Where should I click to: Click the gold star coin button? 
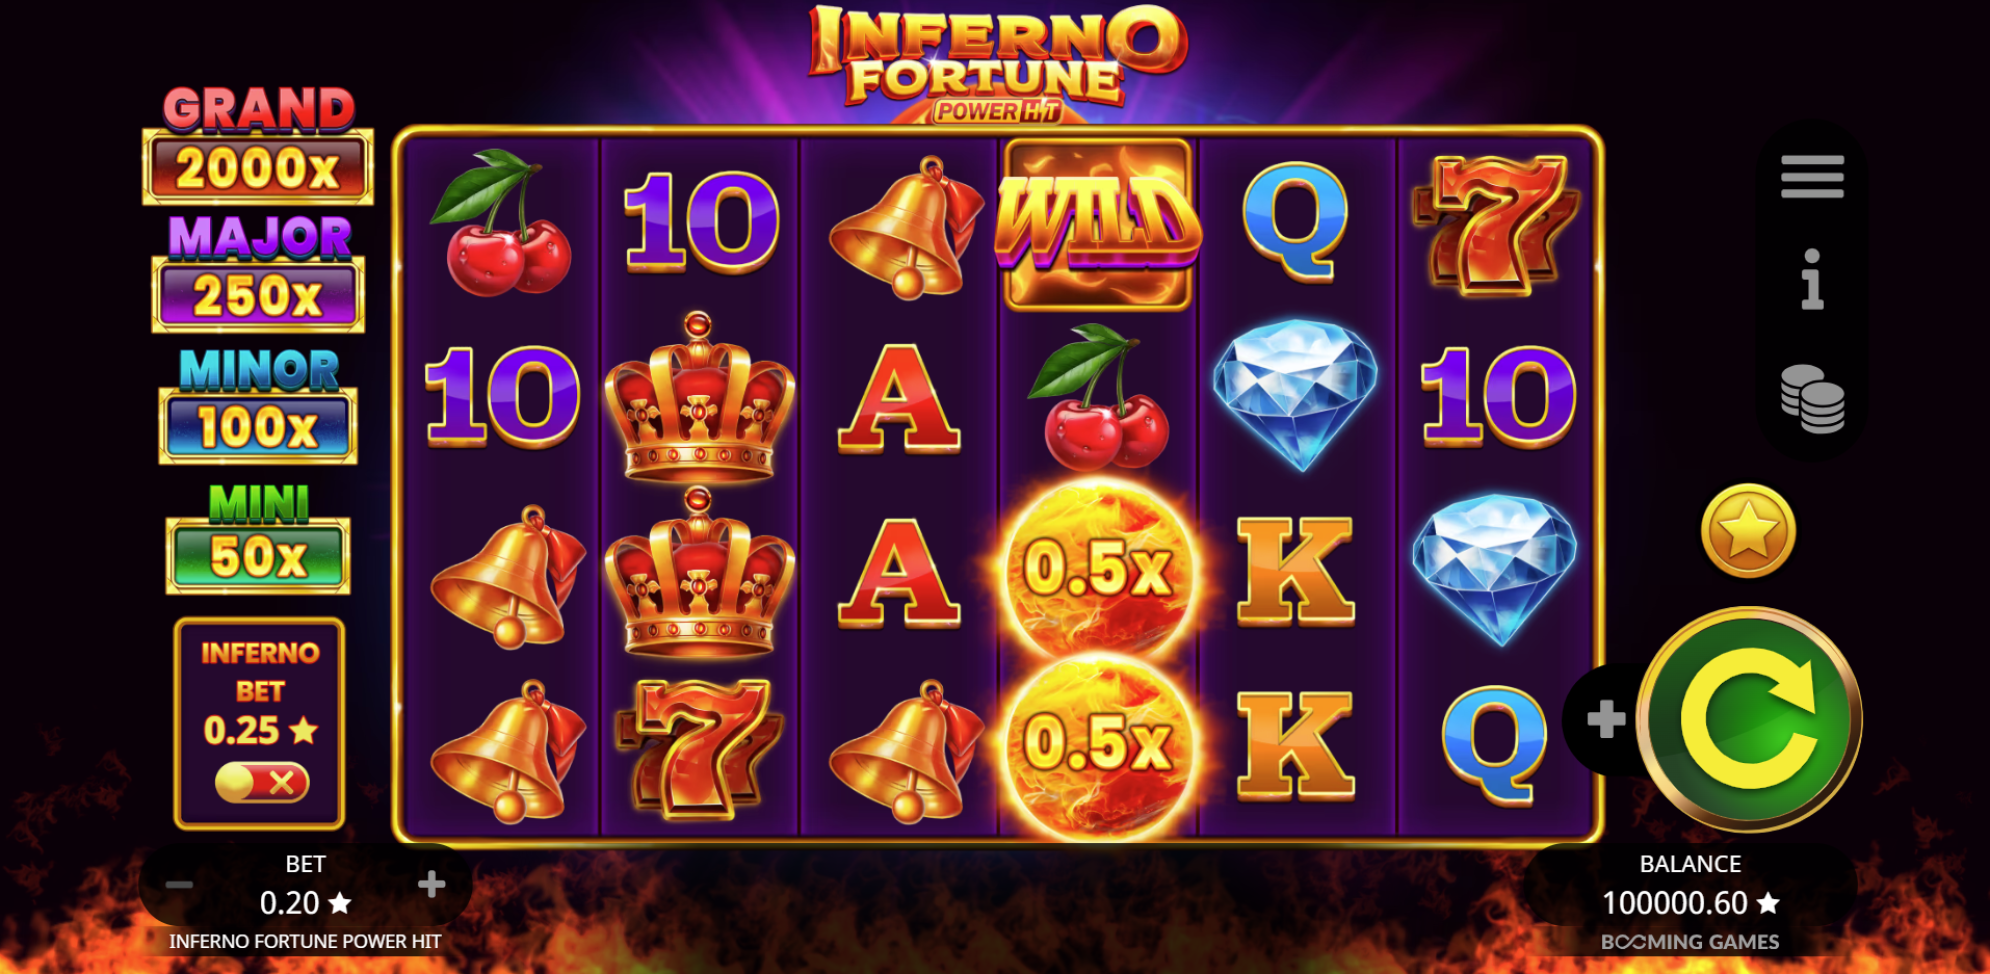point(1749,531)
